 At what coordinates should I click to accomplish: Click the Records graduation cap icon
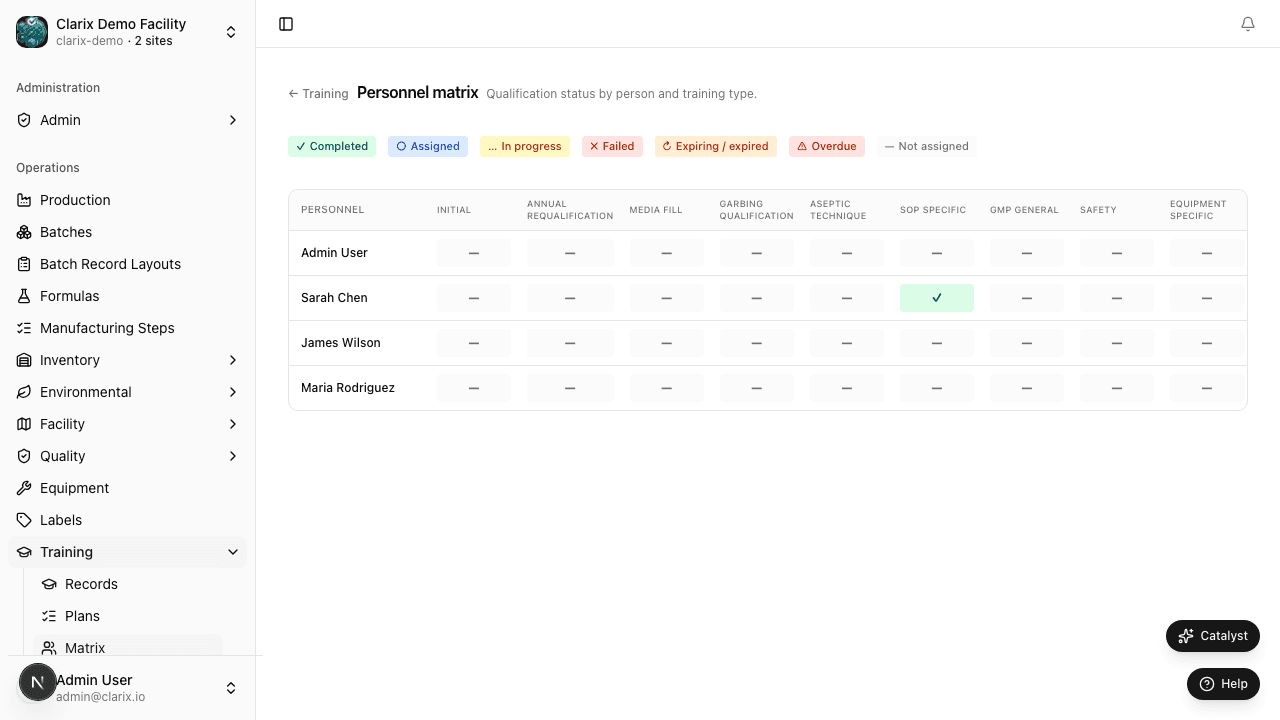pyautogui.click(x=49, y=584)
